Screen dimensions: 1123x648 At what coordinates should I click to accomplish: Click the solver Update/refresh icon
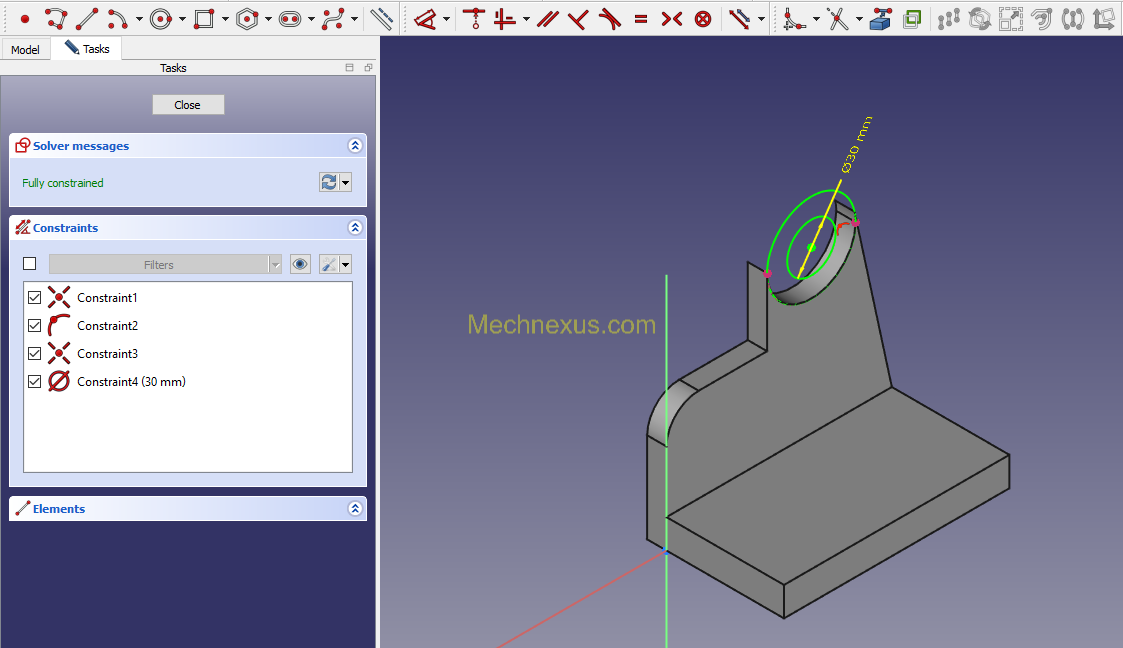click(x=329, y=183)
